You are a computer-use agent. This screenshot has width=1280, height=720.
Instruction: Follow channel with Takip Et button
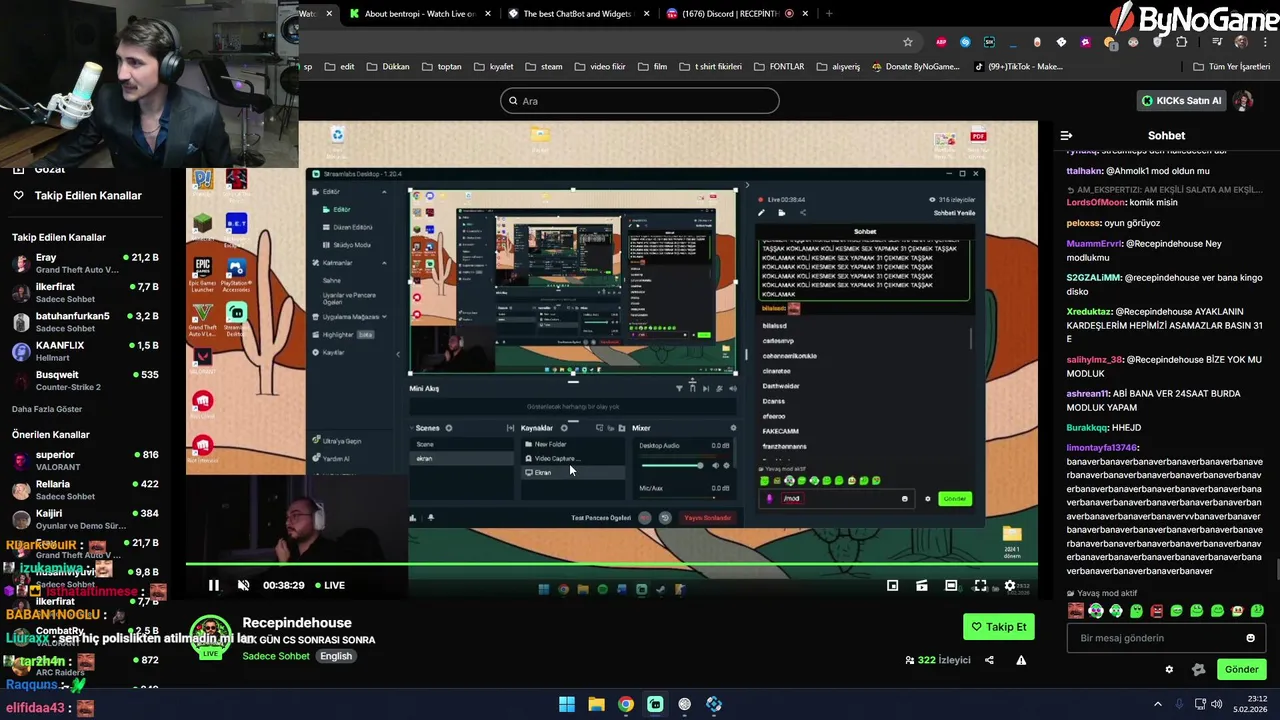click(998, 627)
